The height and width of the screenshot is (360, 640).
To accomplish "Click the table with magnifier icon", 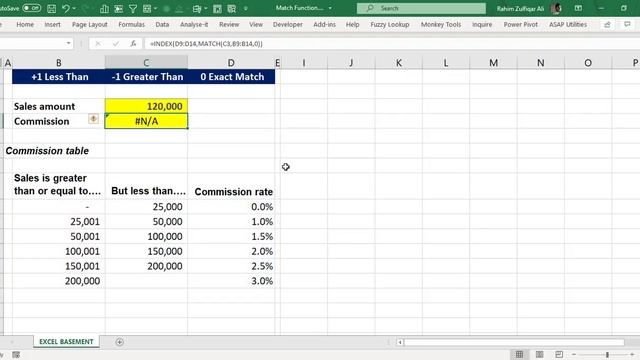I will pyautogui.click(x=231, y=9).
